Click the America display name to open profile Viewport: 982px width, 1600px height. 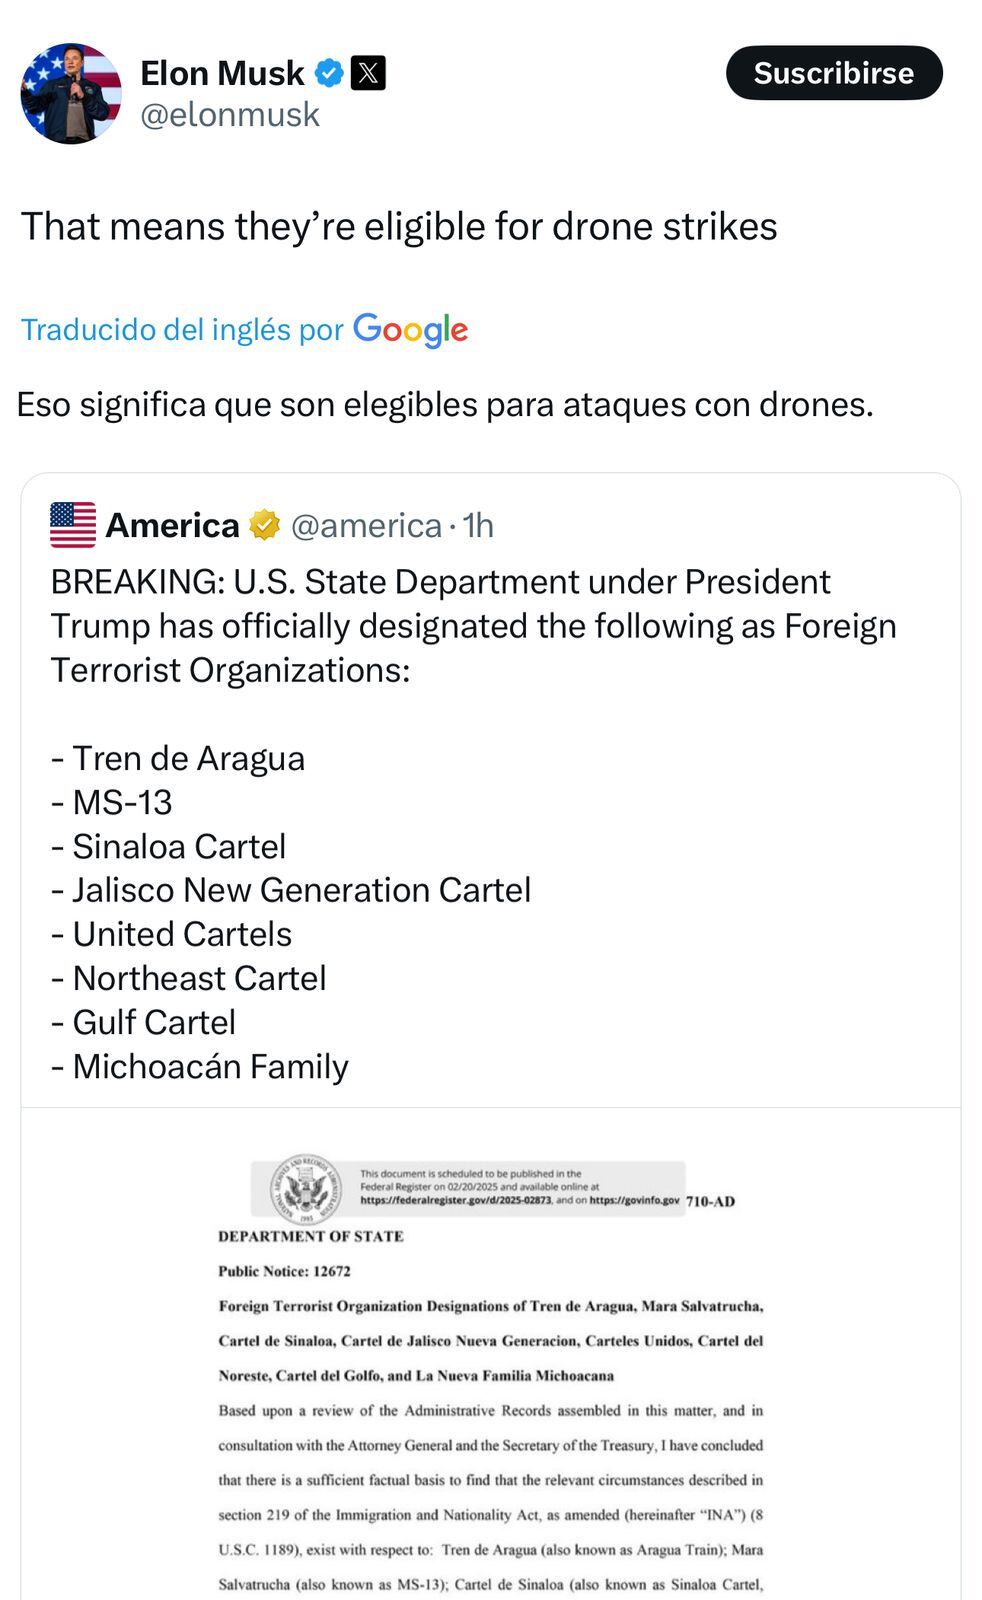171,524
